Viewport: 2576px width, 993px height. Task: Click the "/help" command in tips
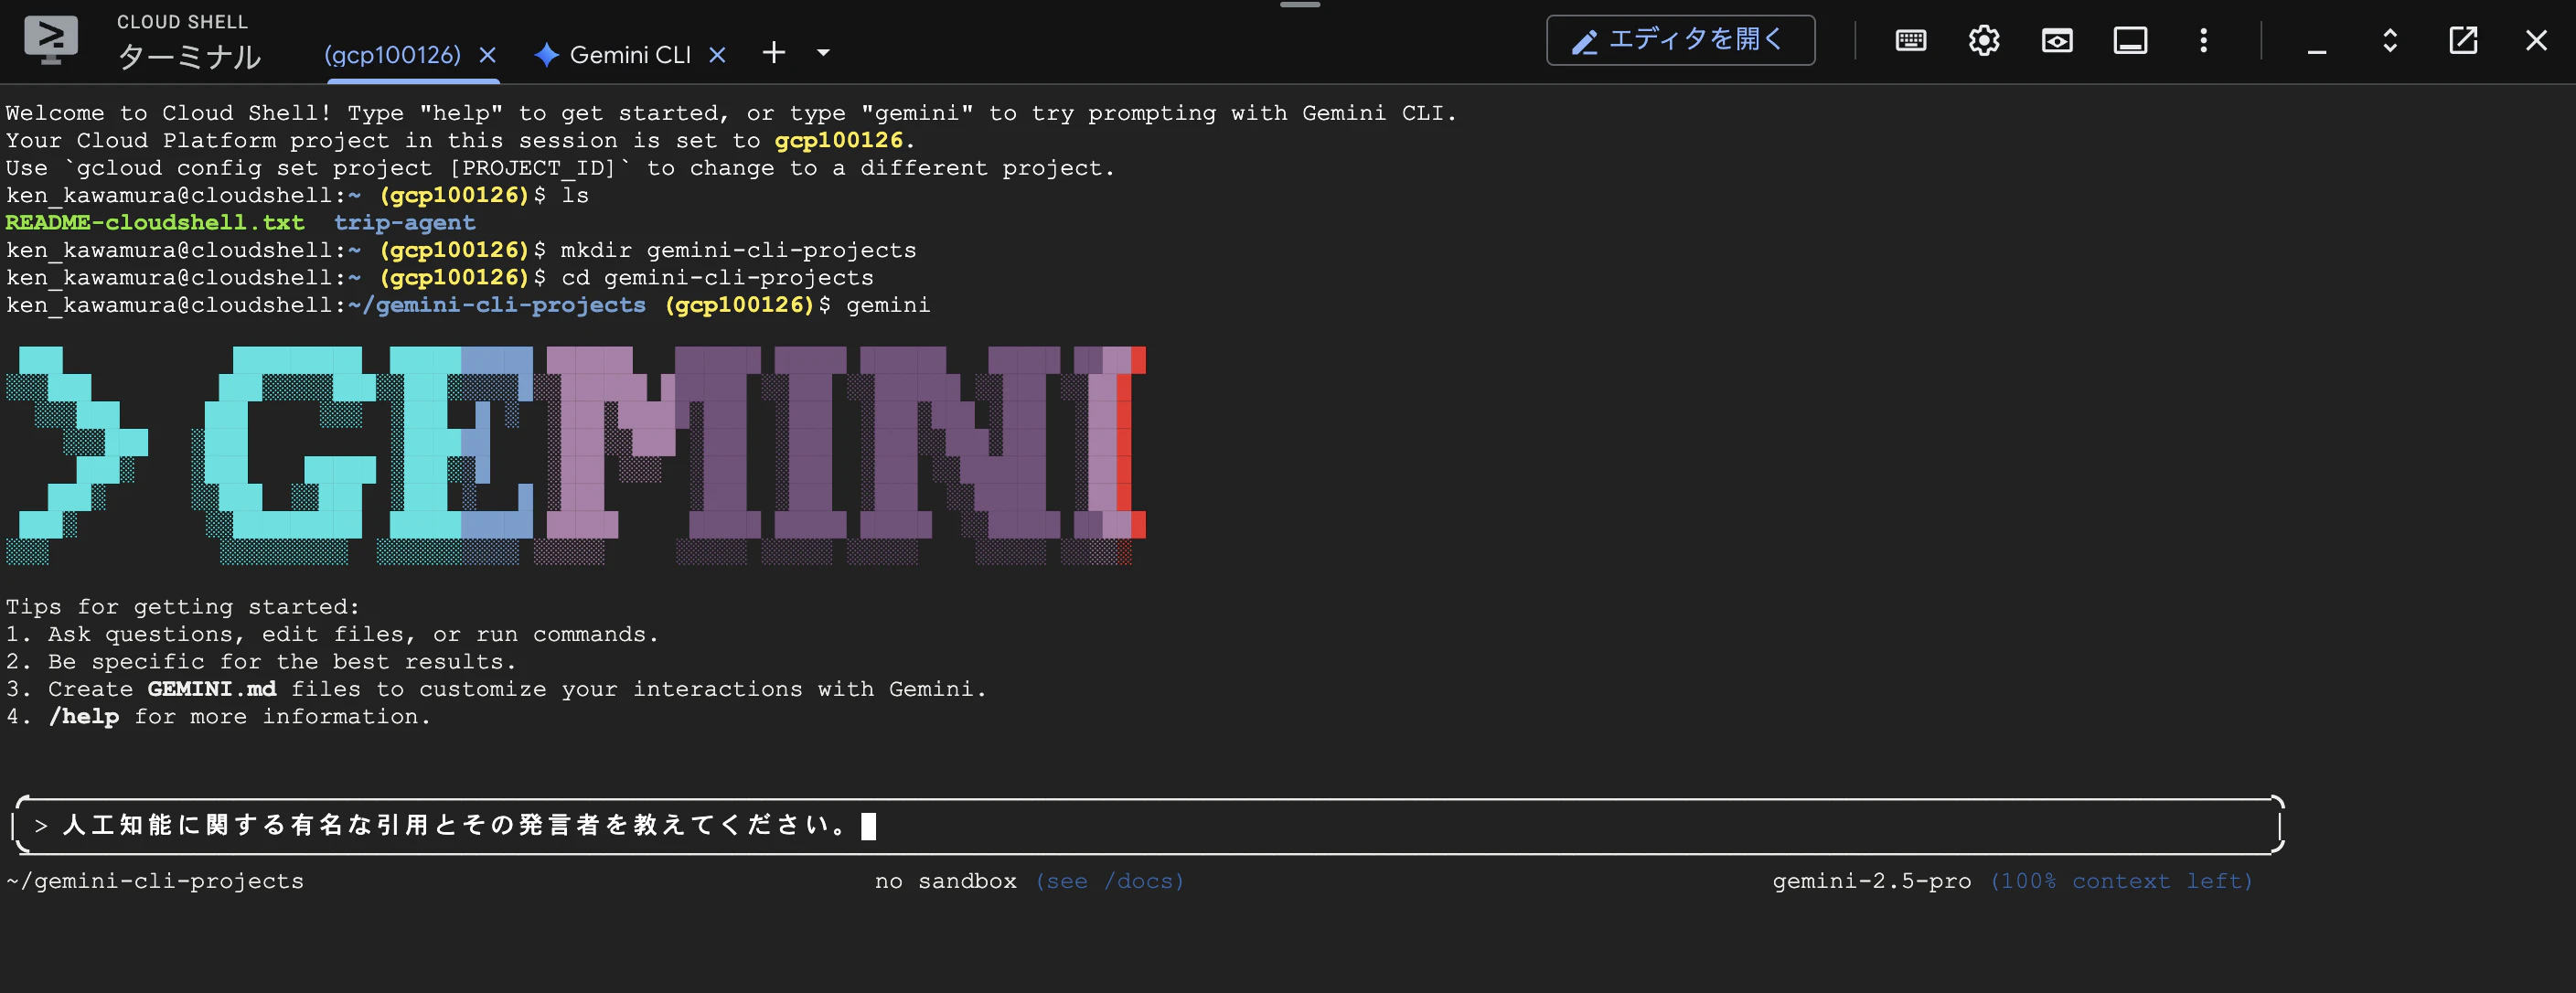coord(84,716)
